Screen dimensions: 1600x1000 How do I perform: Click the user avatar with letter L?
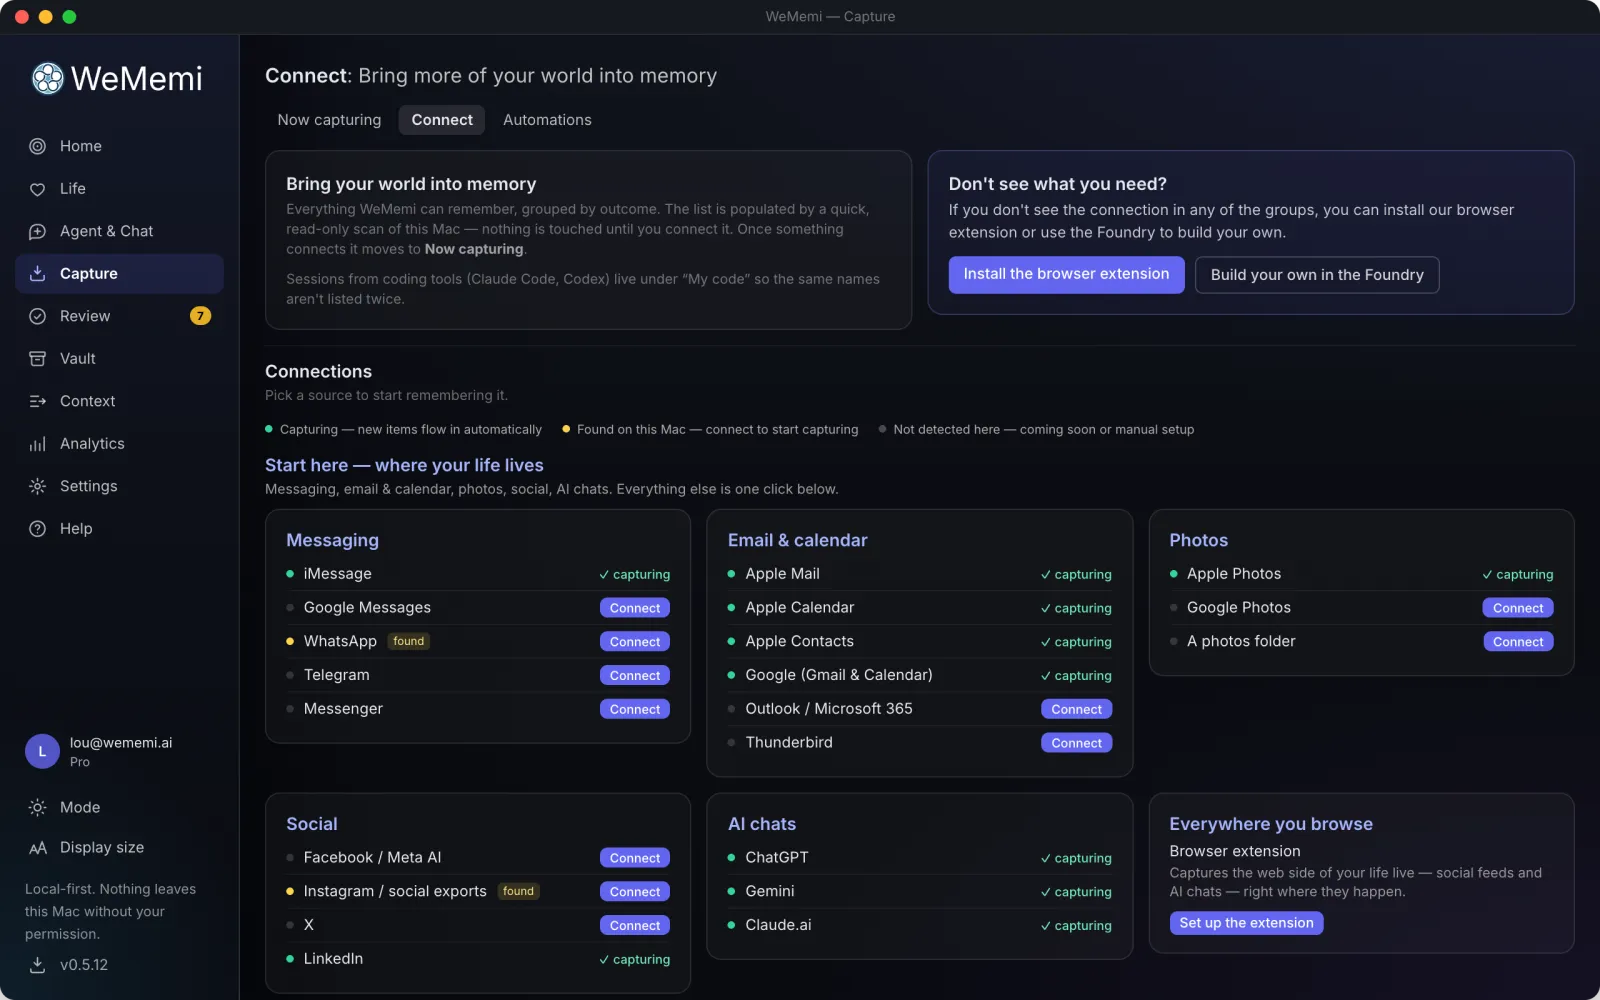[42, 751]
